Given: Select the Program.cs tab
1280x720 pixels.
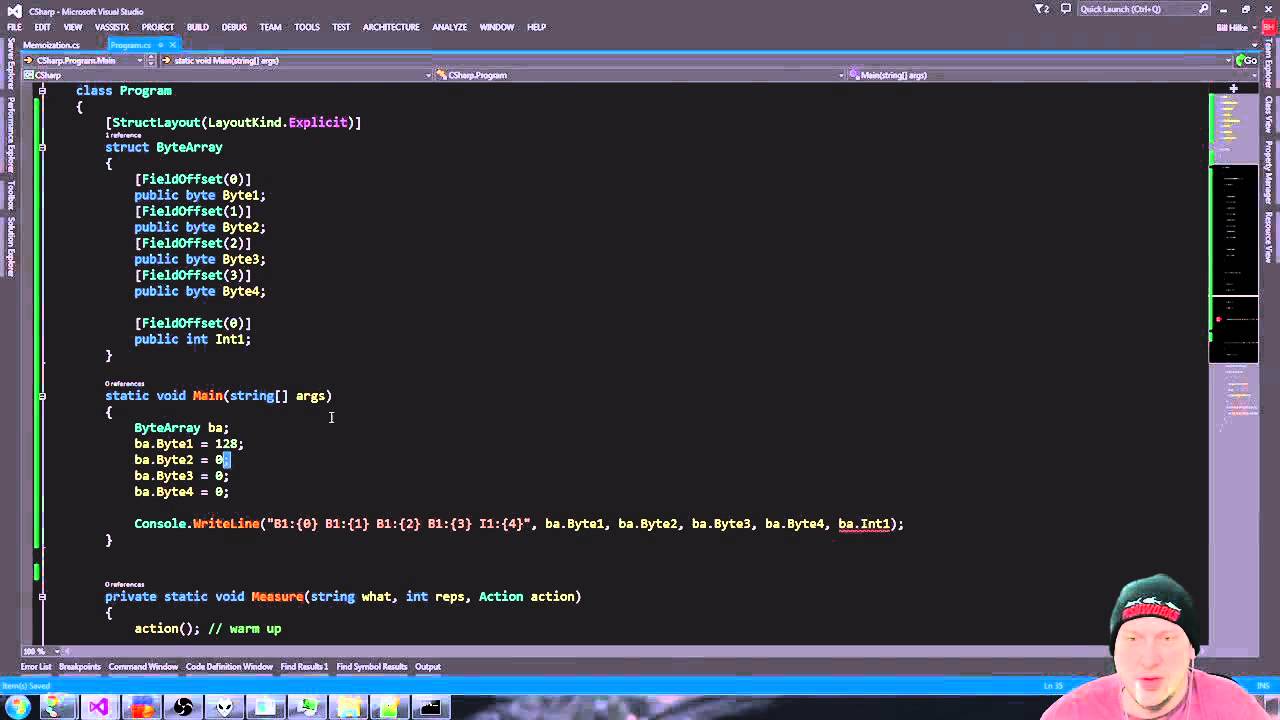Looking at the screenshot, I should [130, 45].
